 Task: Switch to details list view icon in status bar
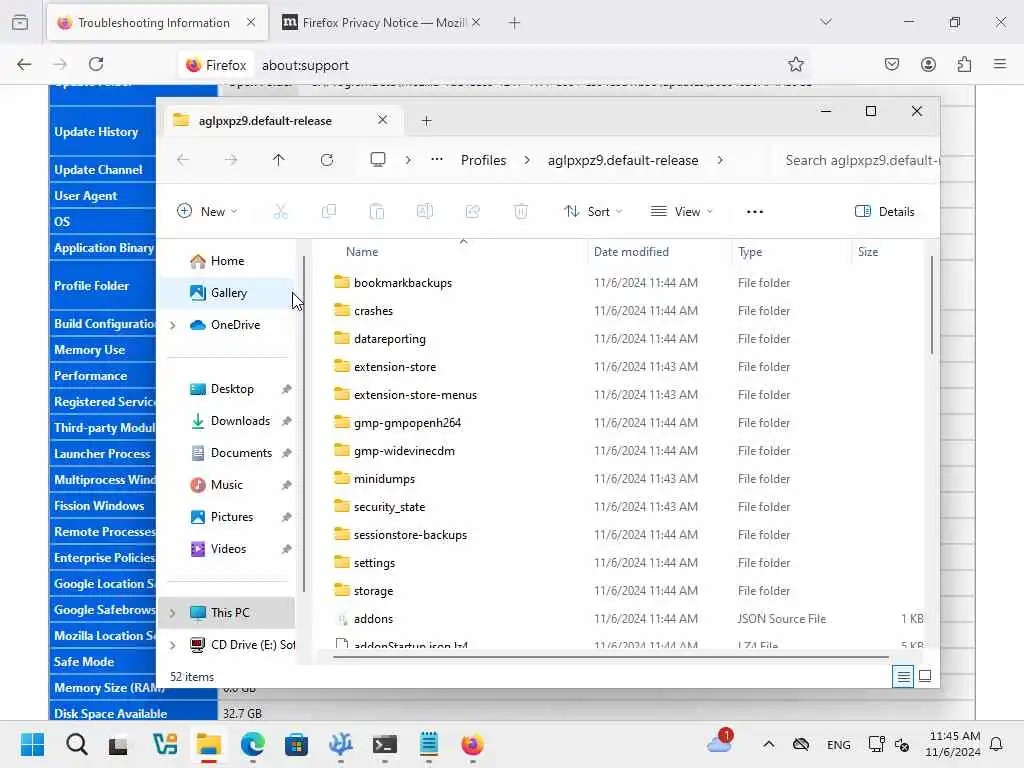(x=903, y=677)
